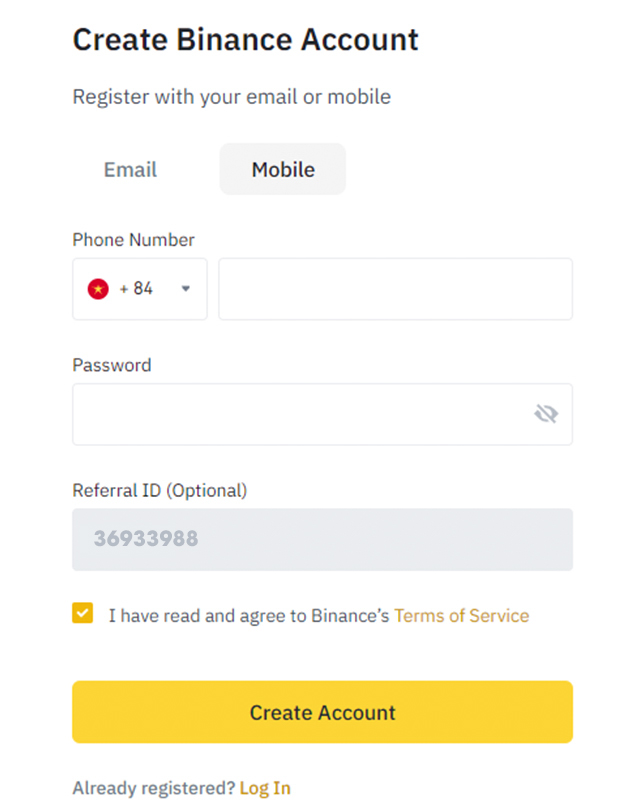
Task: Click the Register with your email subtitle
Action: [x=231, y=97]
